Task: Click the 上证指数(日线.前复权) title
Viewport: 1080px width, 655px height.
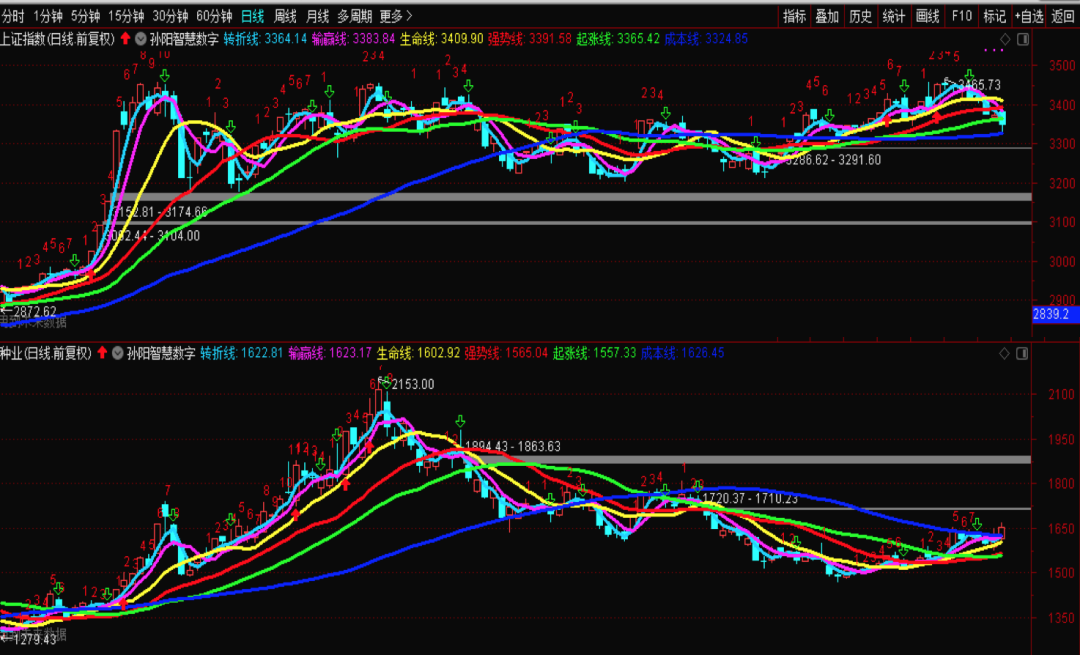Action: 58,39
